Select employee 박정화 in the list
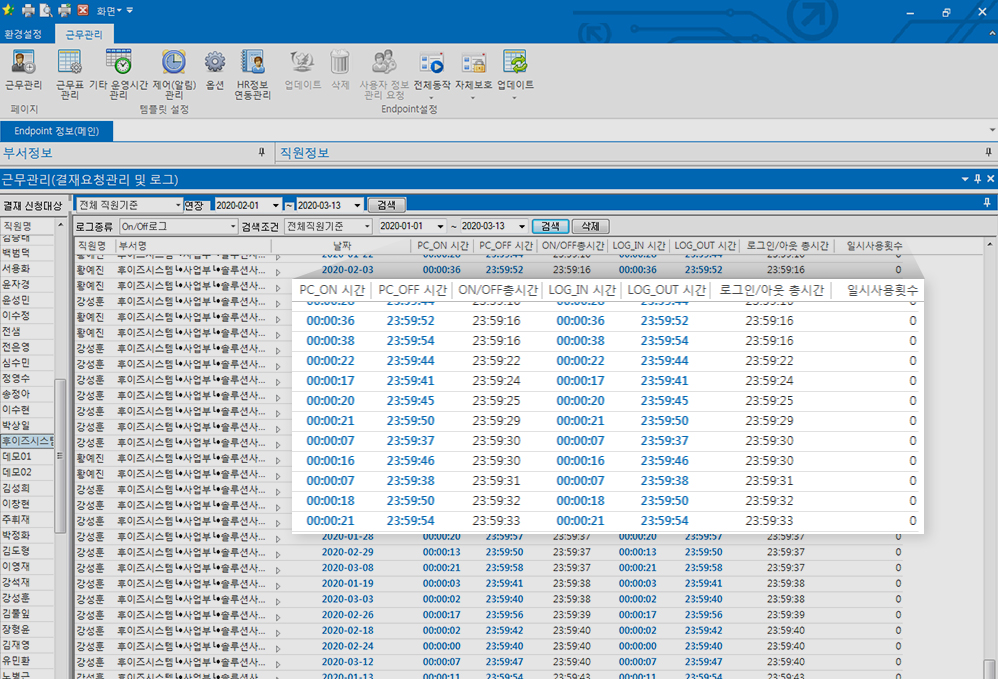This screenshot has height=679, width=998. tap(27, 535)
